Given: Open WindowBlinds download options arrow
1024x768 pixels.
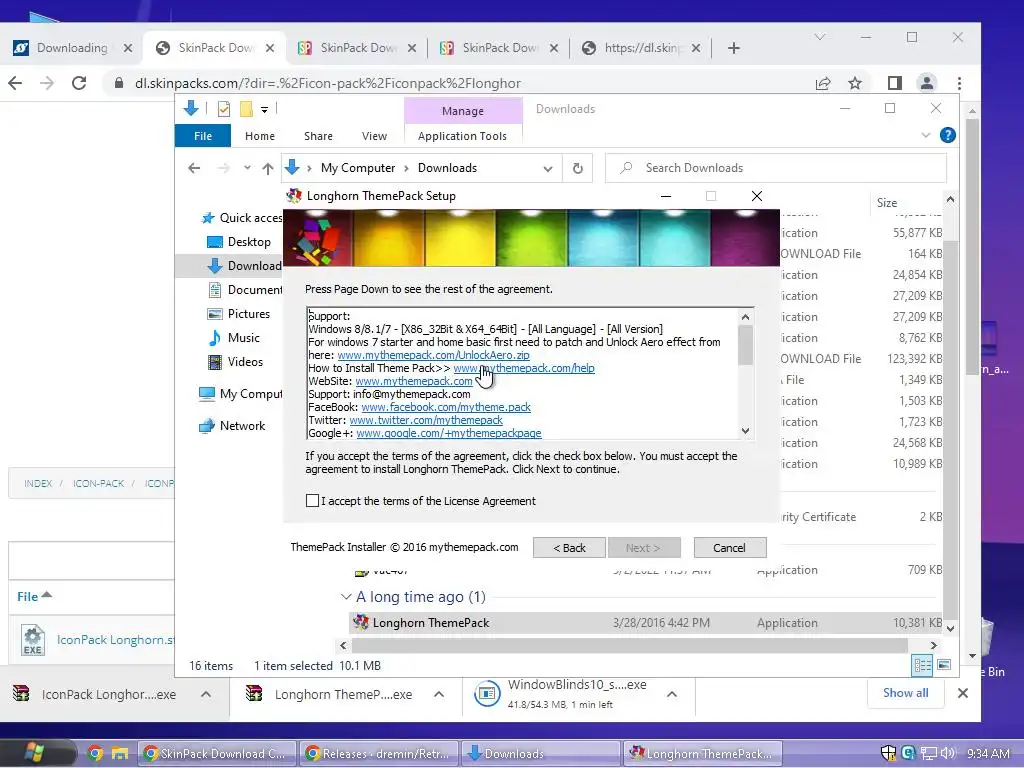Looking at the screenshot, I should tap(671, 694).
